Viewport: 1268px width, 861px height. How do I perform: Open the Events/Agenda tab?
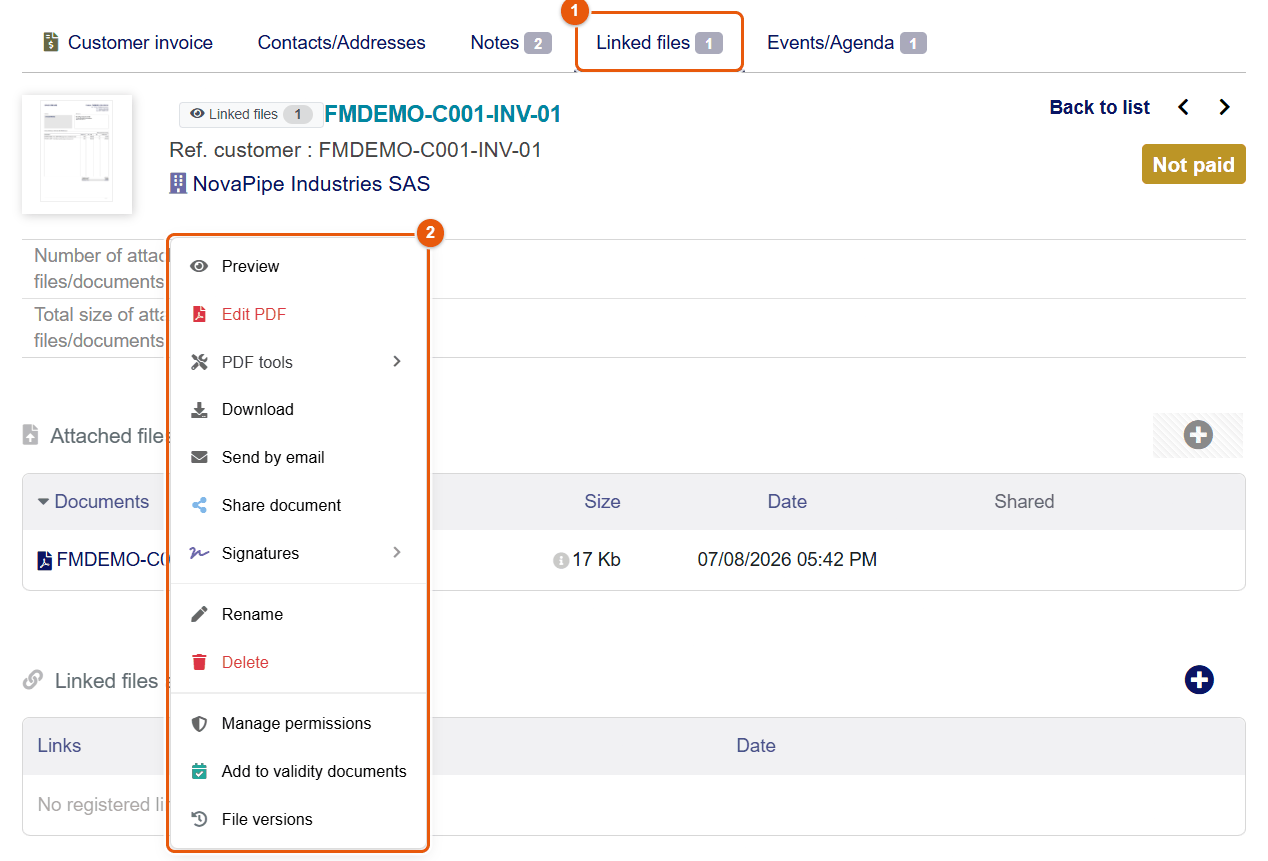point(847,42)
